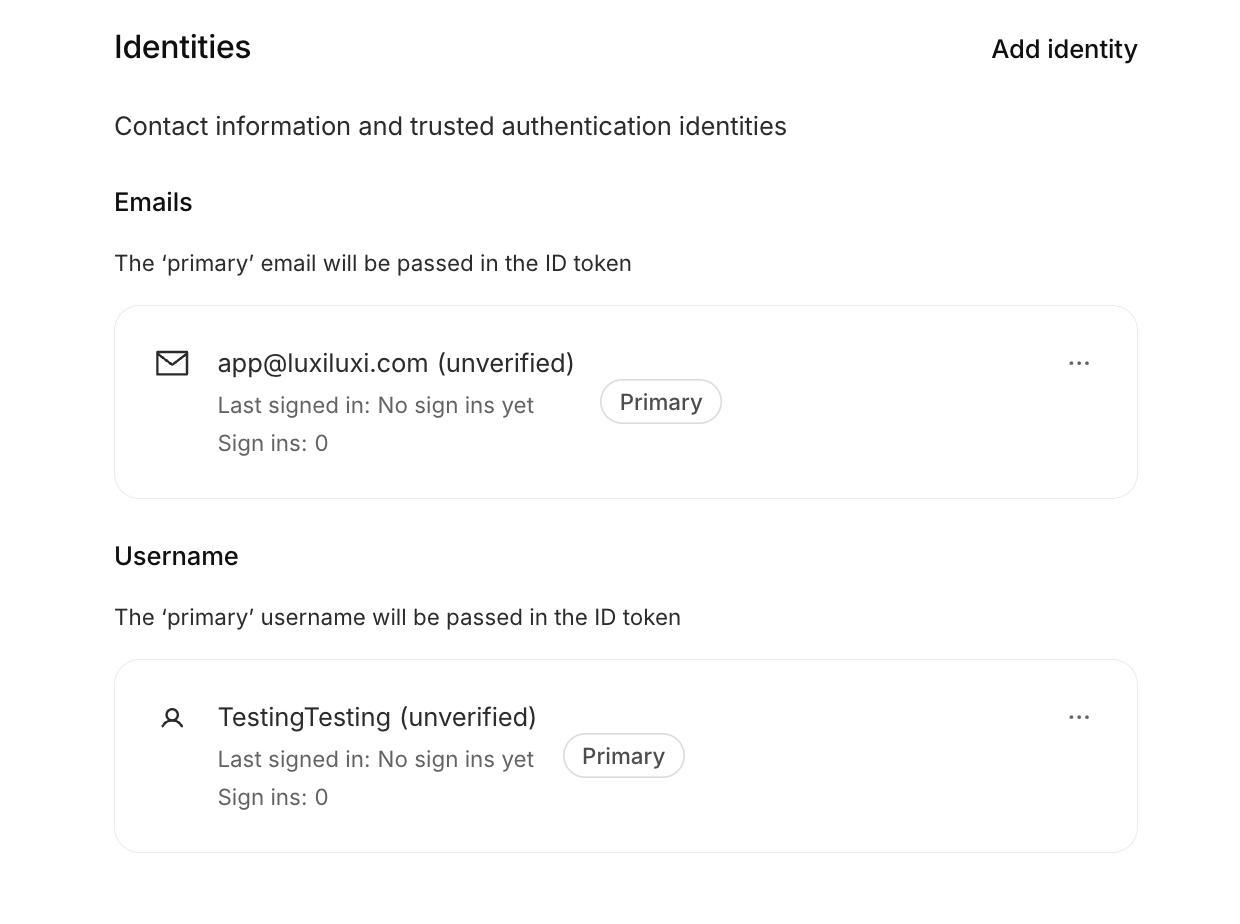Click the Username subsection heading
This screenshot has width=1240, height=924.
pyautogui.click(x=176, y=556)
